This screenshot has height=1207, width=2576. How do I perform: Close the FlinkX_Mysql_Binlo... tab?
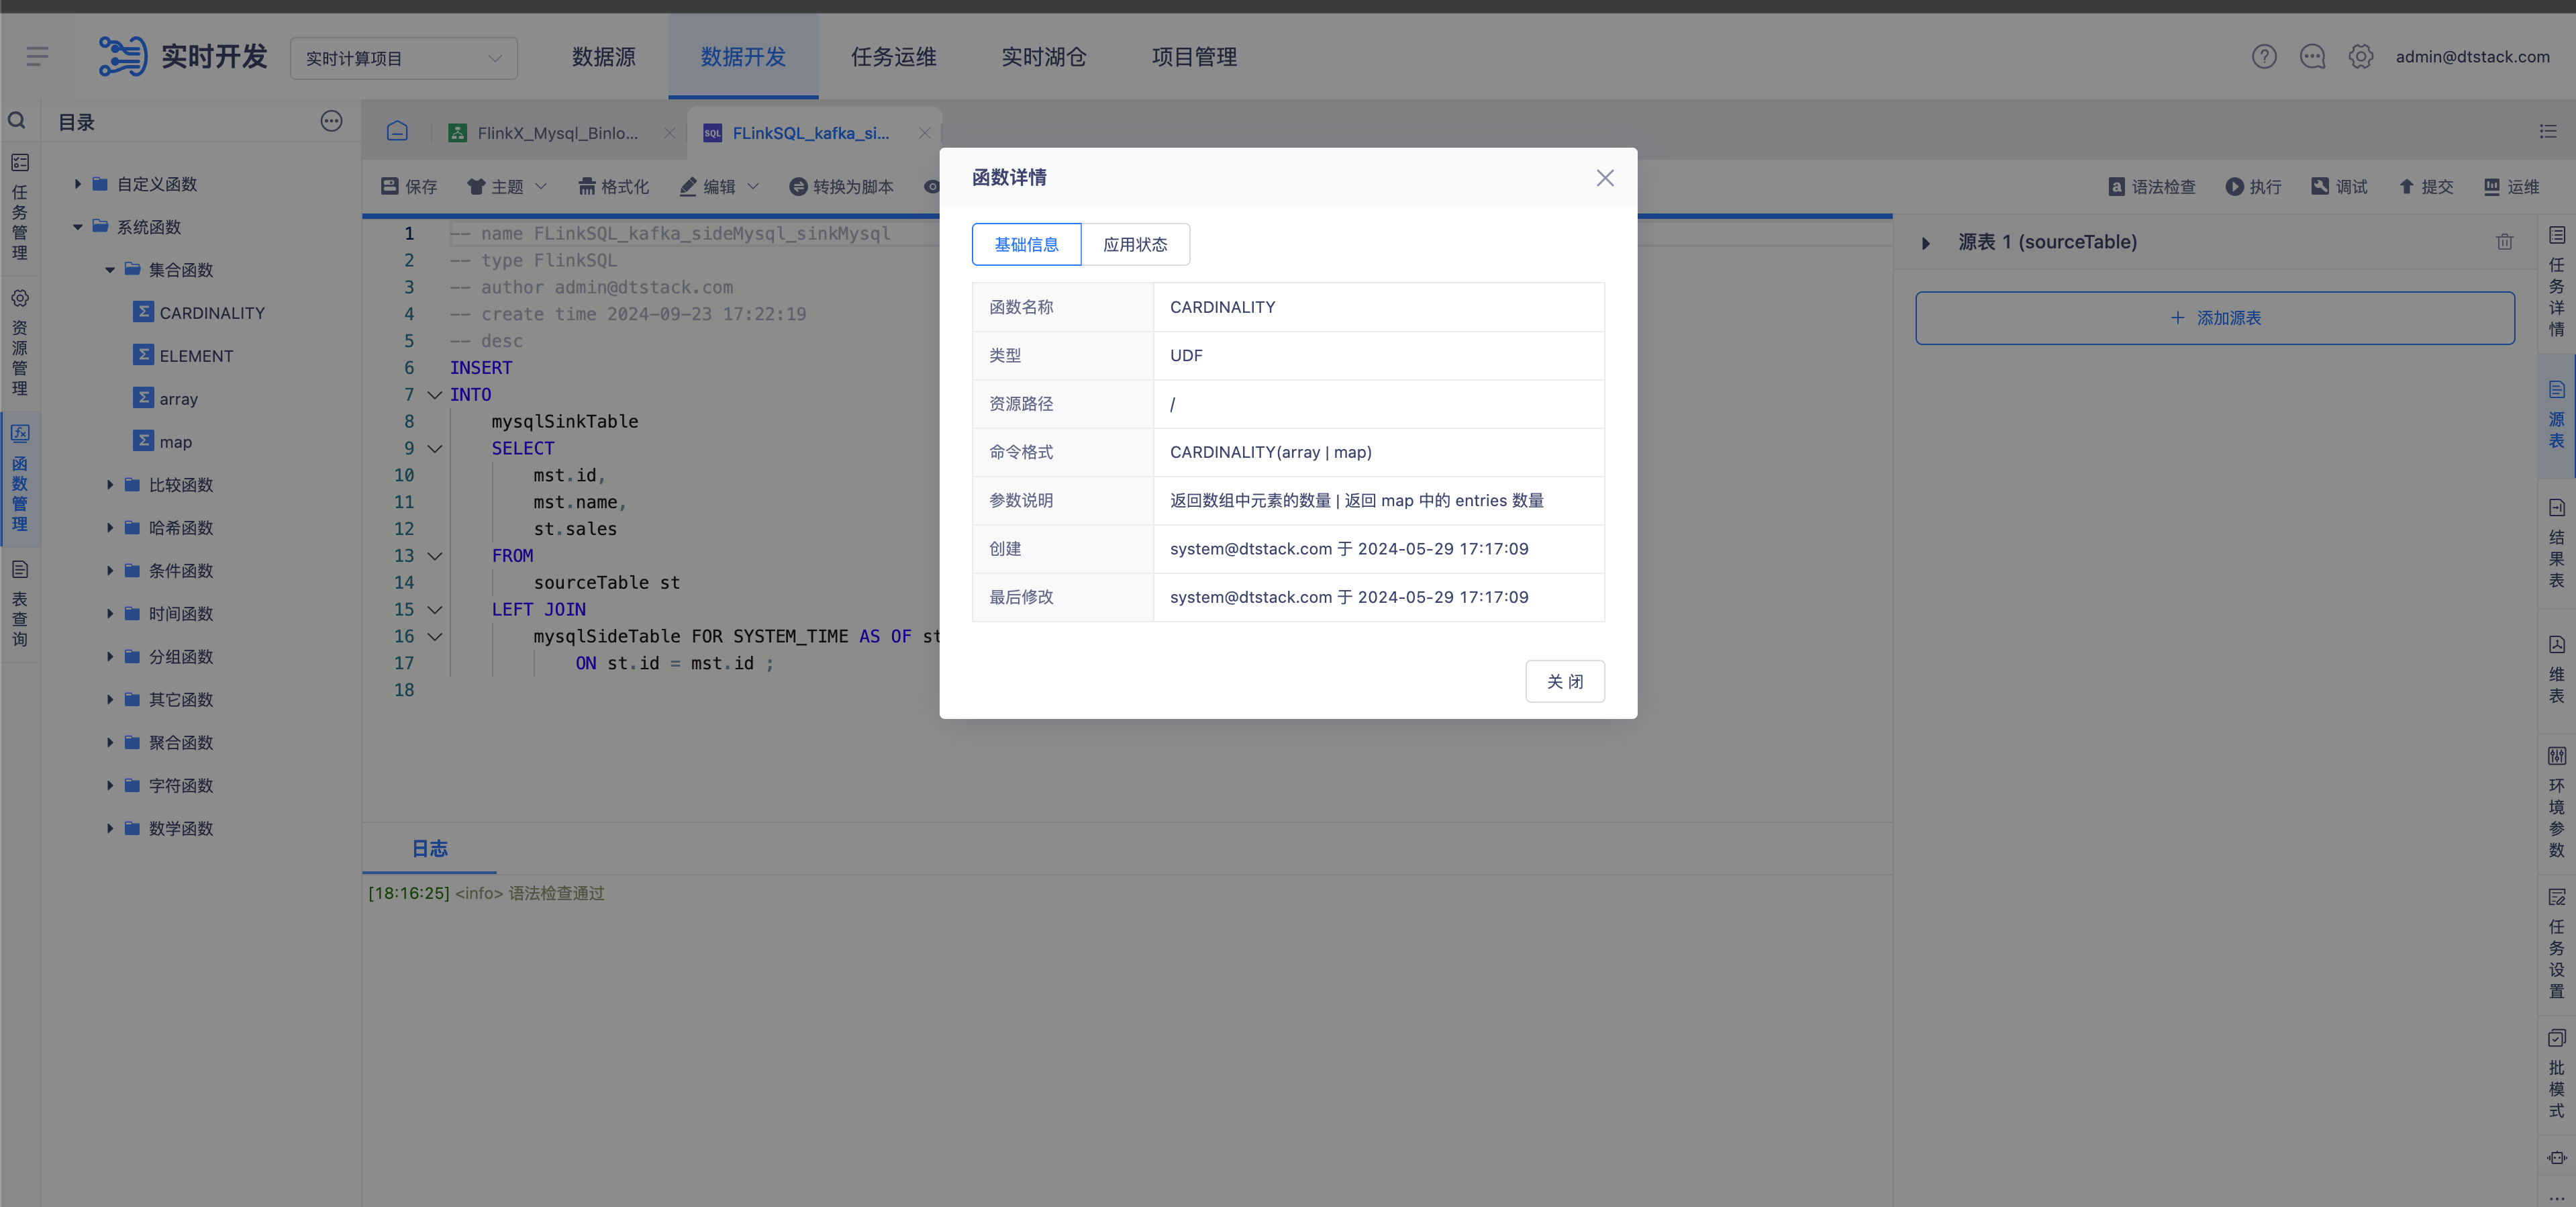click(x=669, y=133)
